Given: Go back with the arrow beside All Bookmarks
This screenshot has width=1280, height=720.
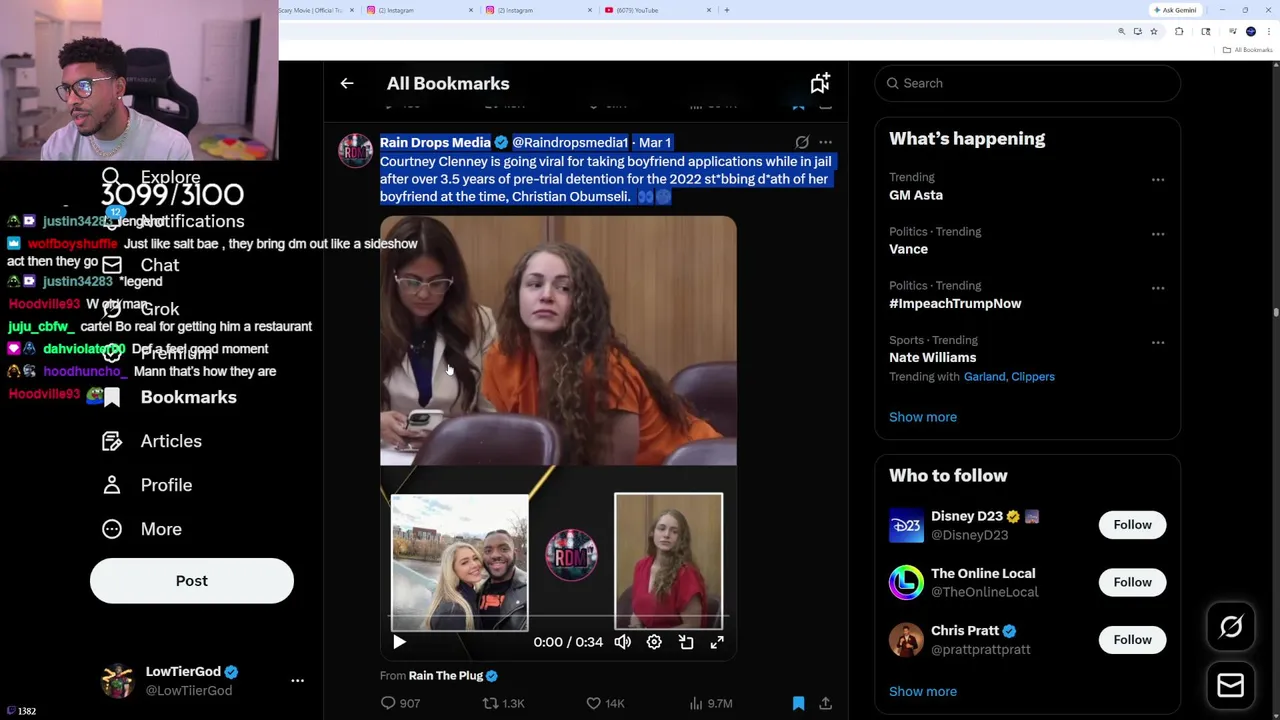Looking at the screenshot, I should 347,84.
